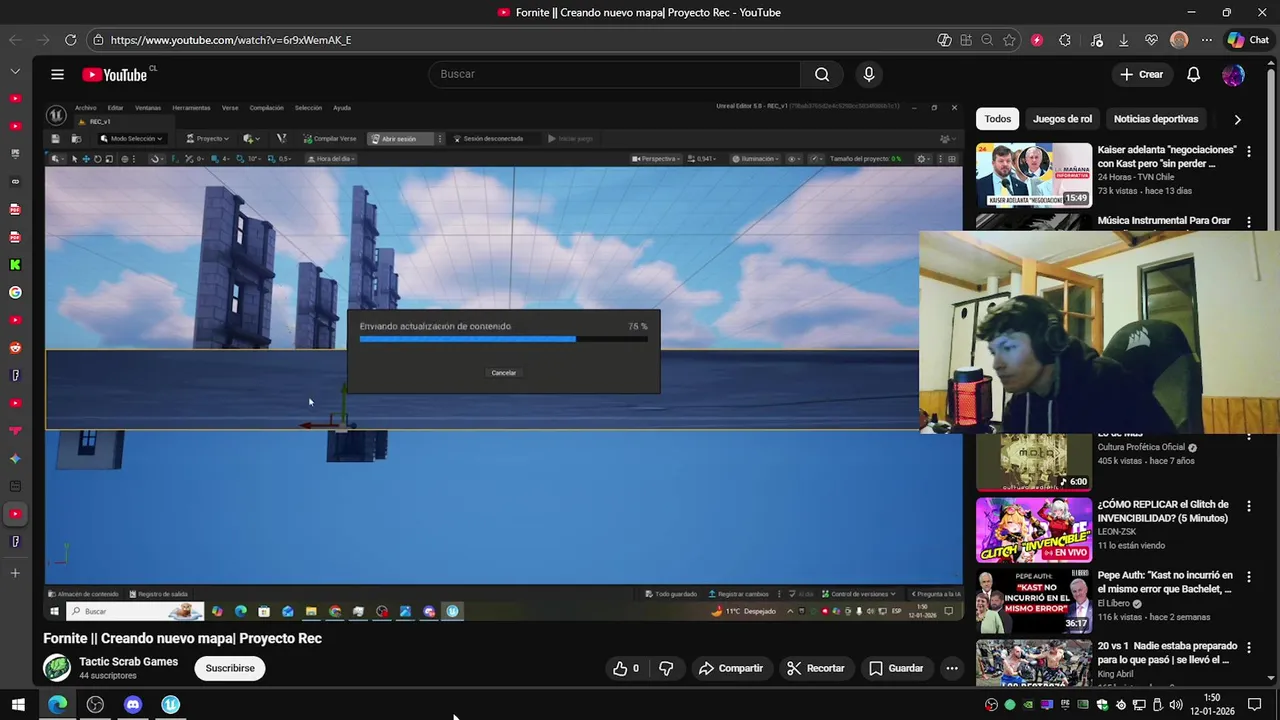Screen dimensions: 1280x720
Task: Select the Noticias deportivas chip
Action: (1155, 119)
